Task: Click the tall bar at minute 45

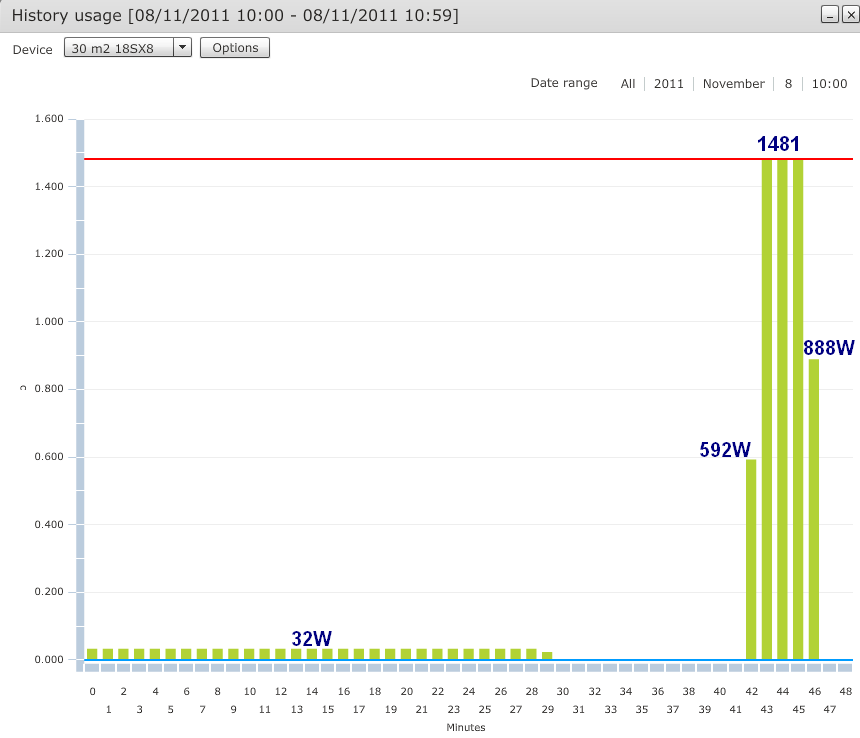Action: point(798,410)
